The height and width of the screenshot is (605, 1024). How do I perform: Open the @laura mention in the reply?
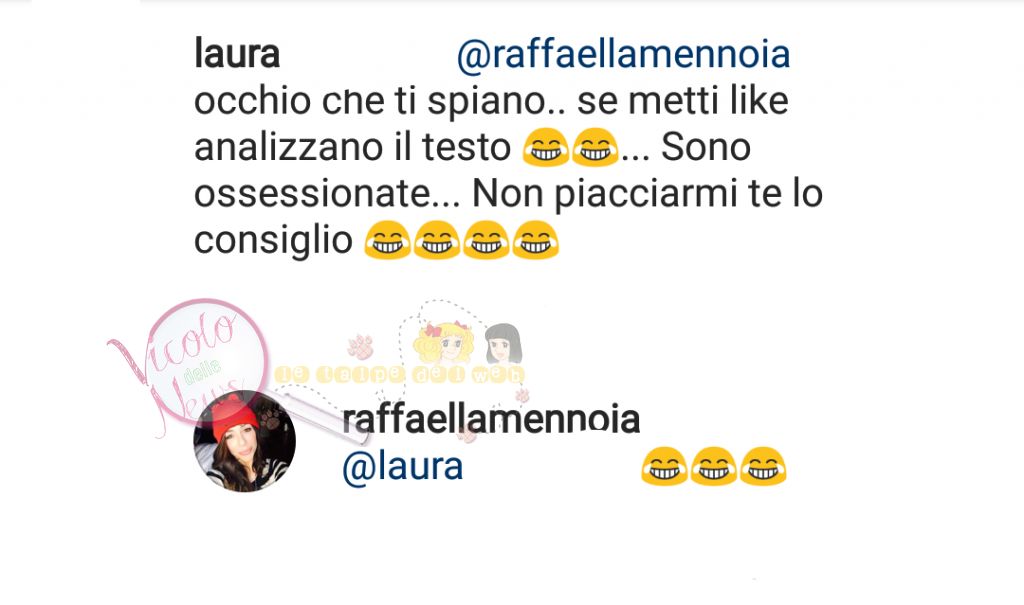pyautogui.click(x=403, y=466)
